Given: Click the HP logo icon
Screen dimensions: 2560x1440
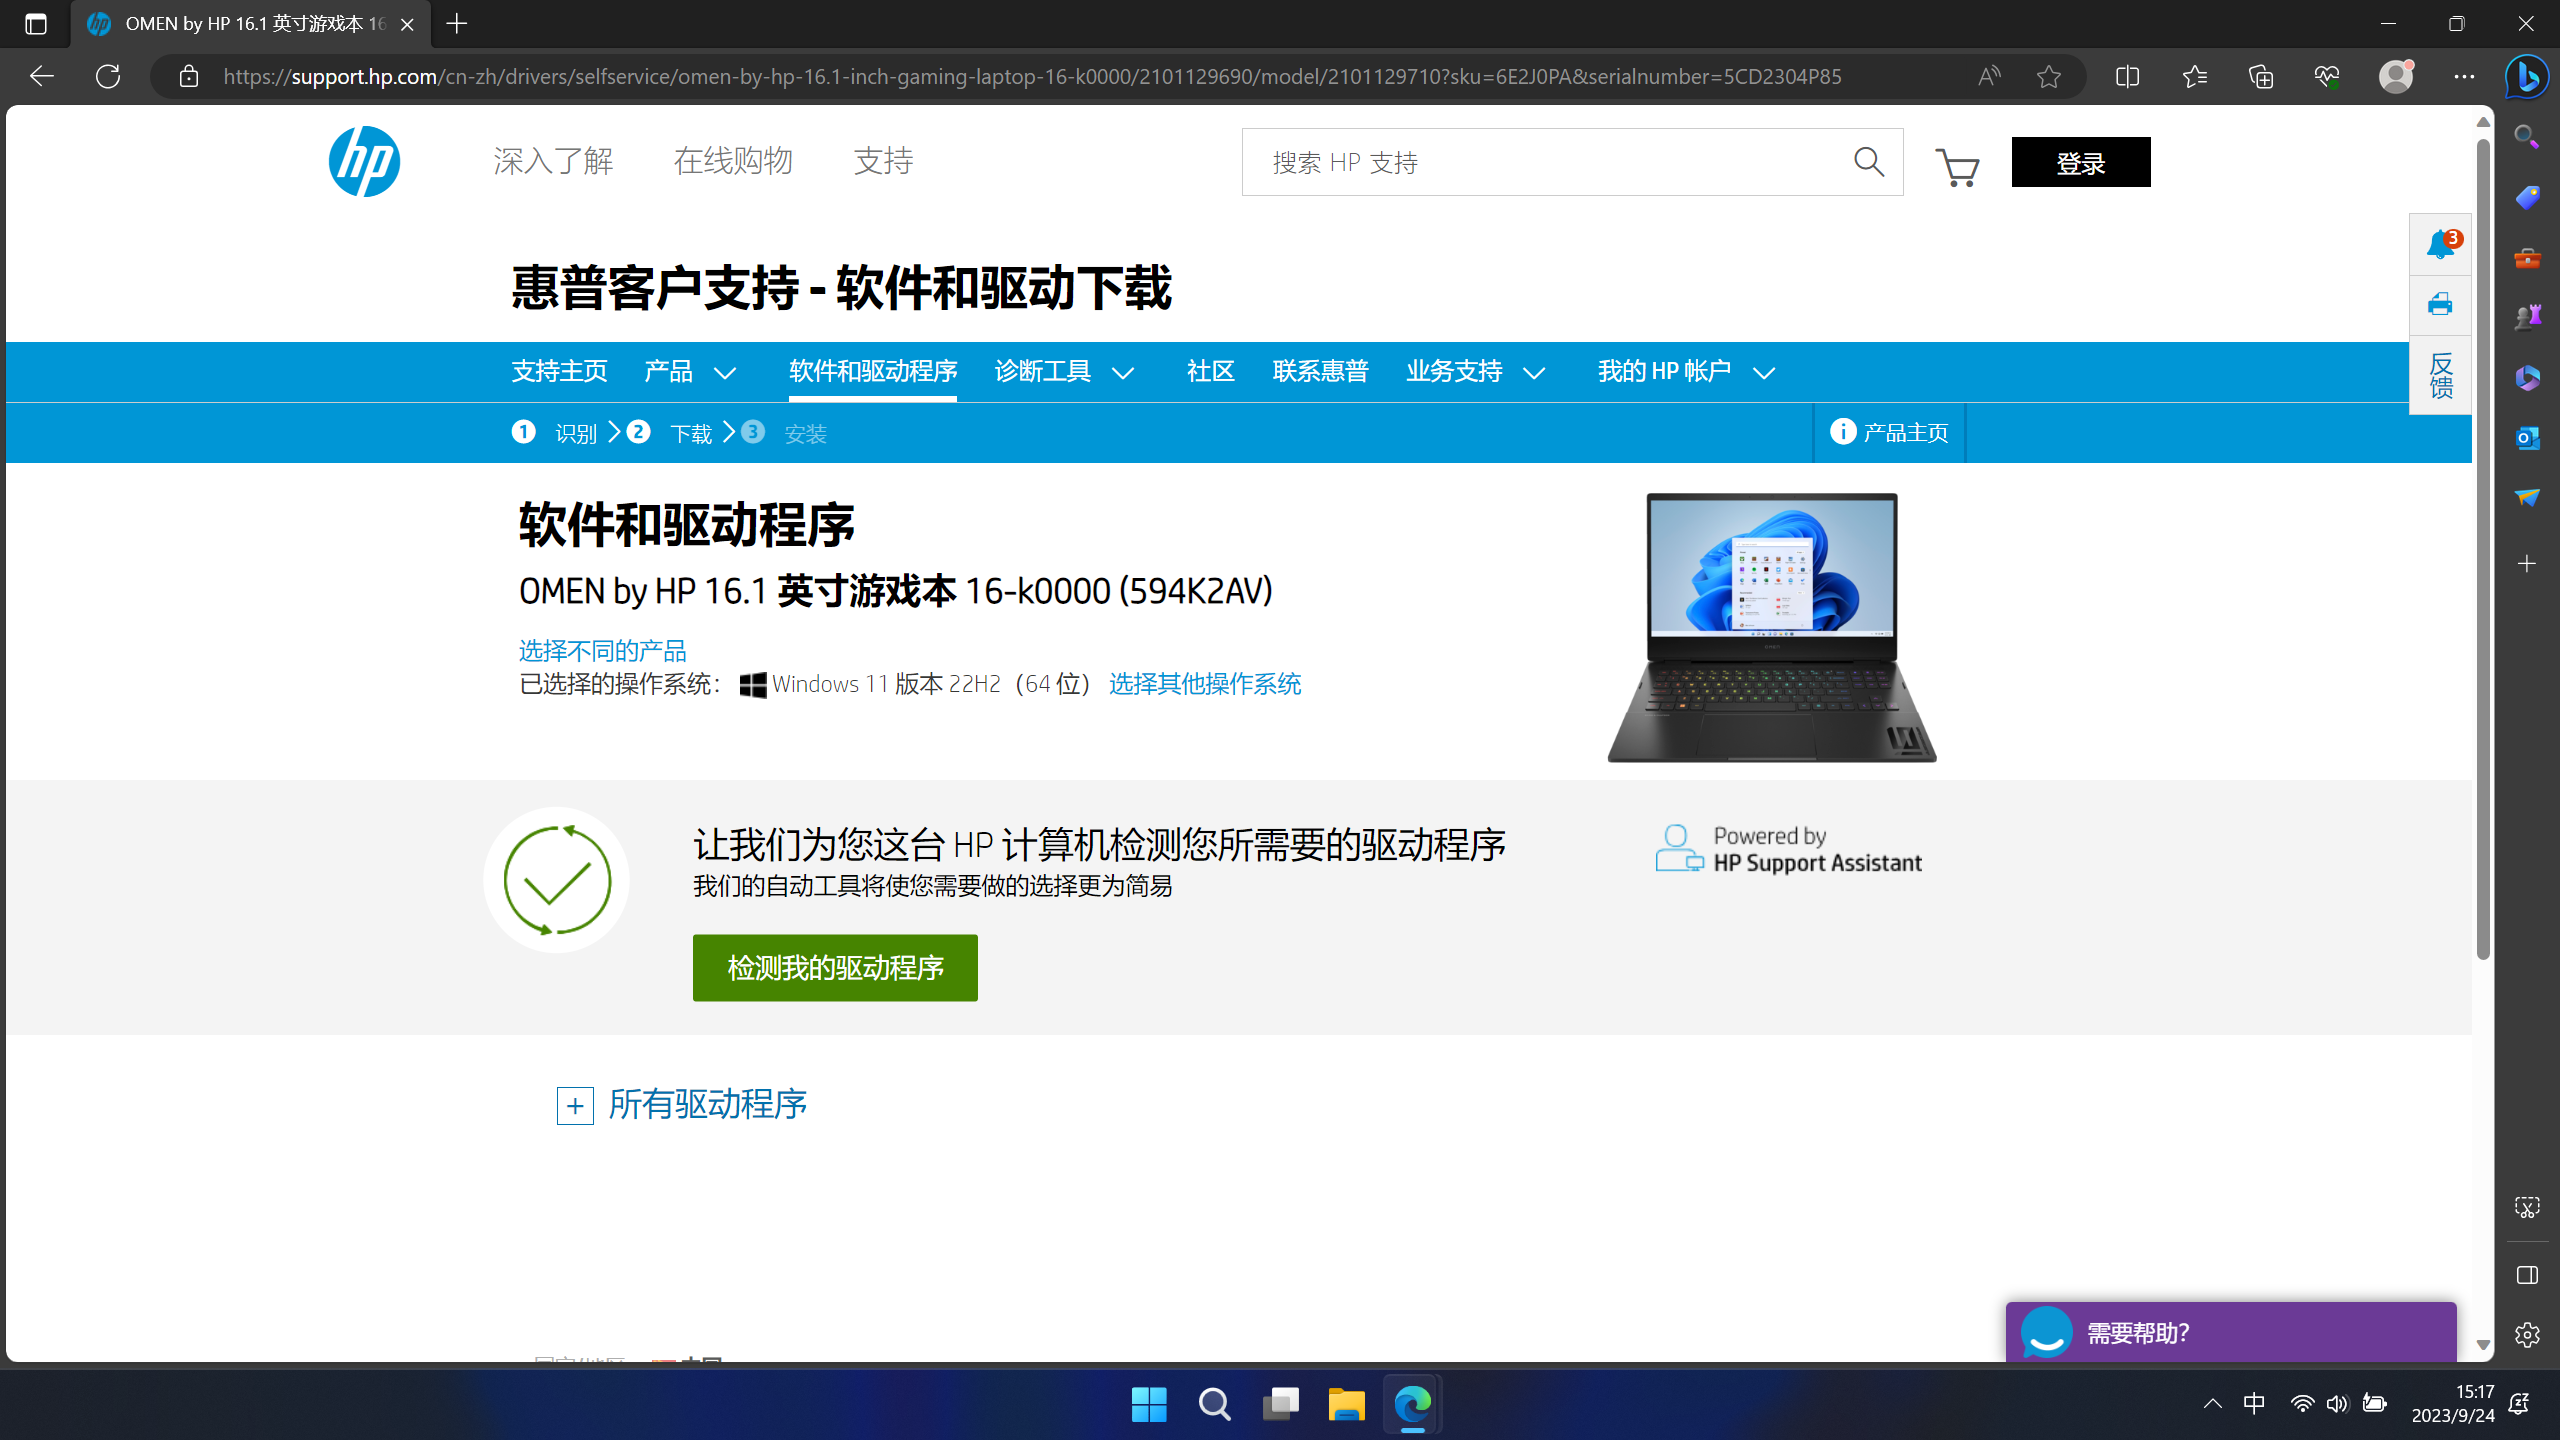Looking at the screenshot, I should [364, 162].
